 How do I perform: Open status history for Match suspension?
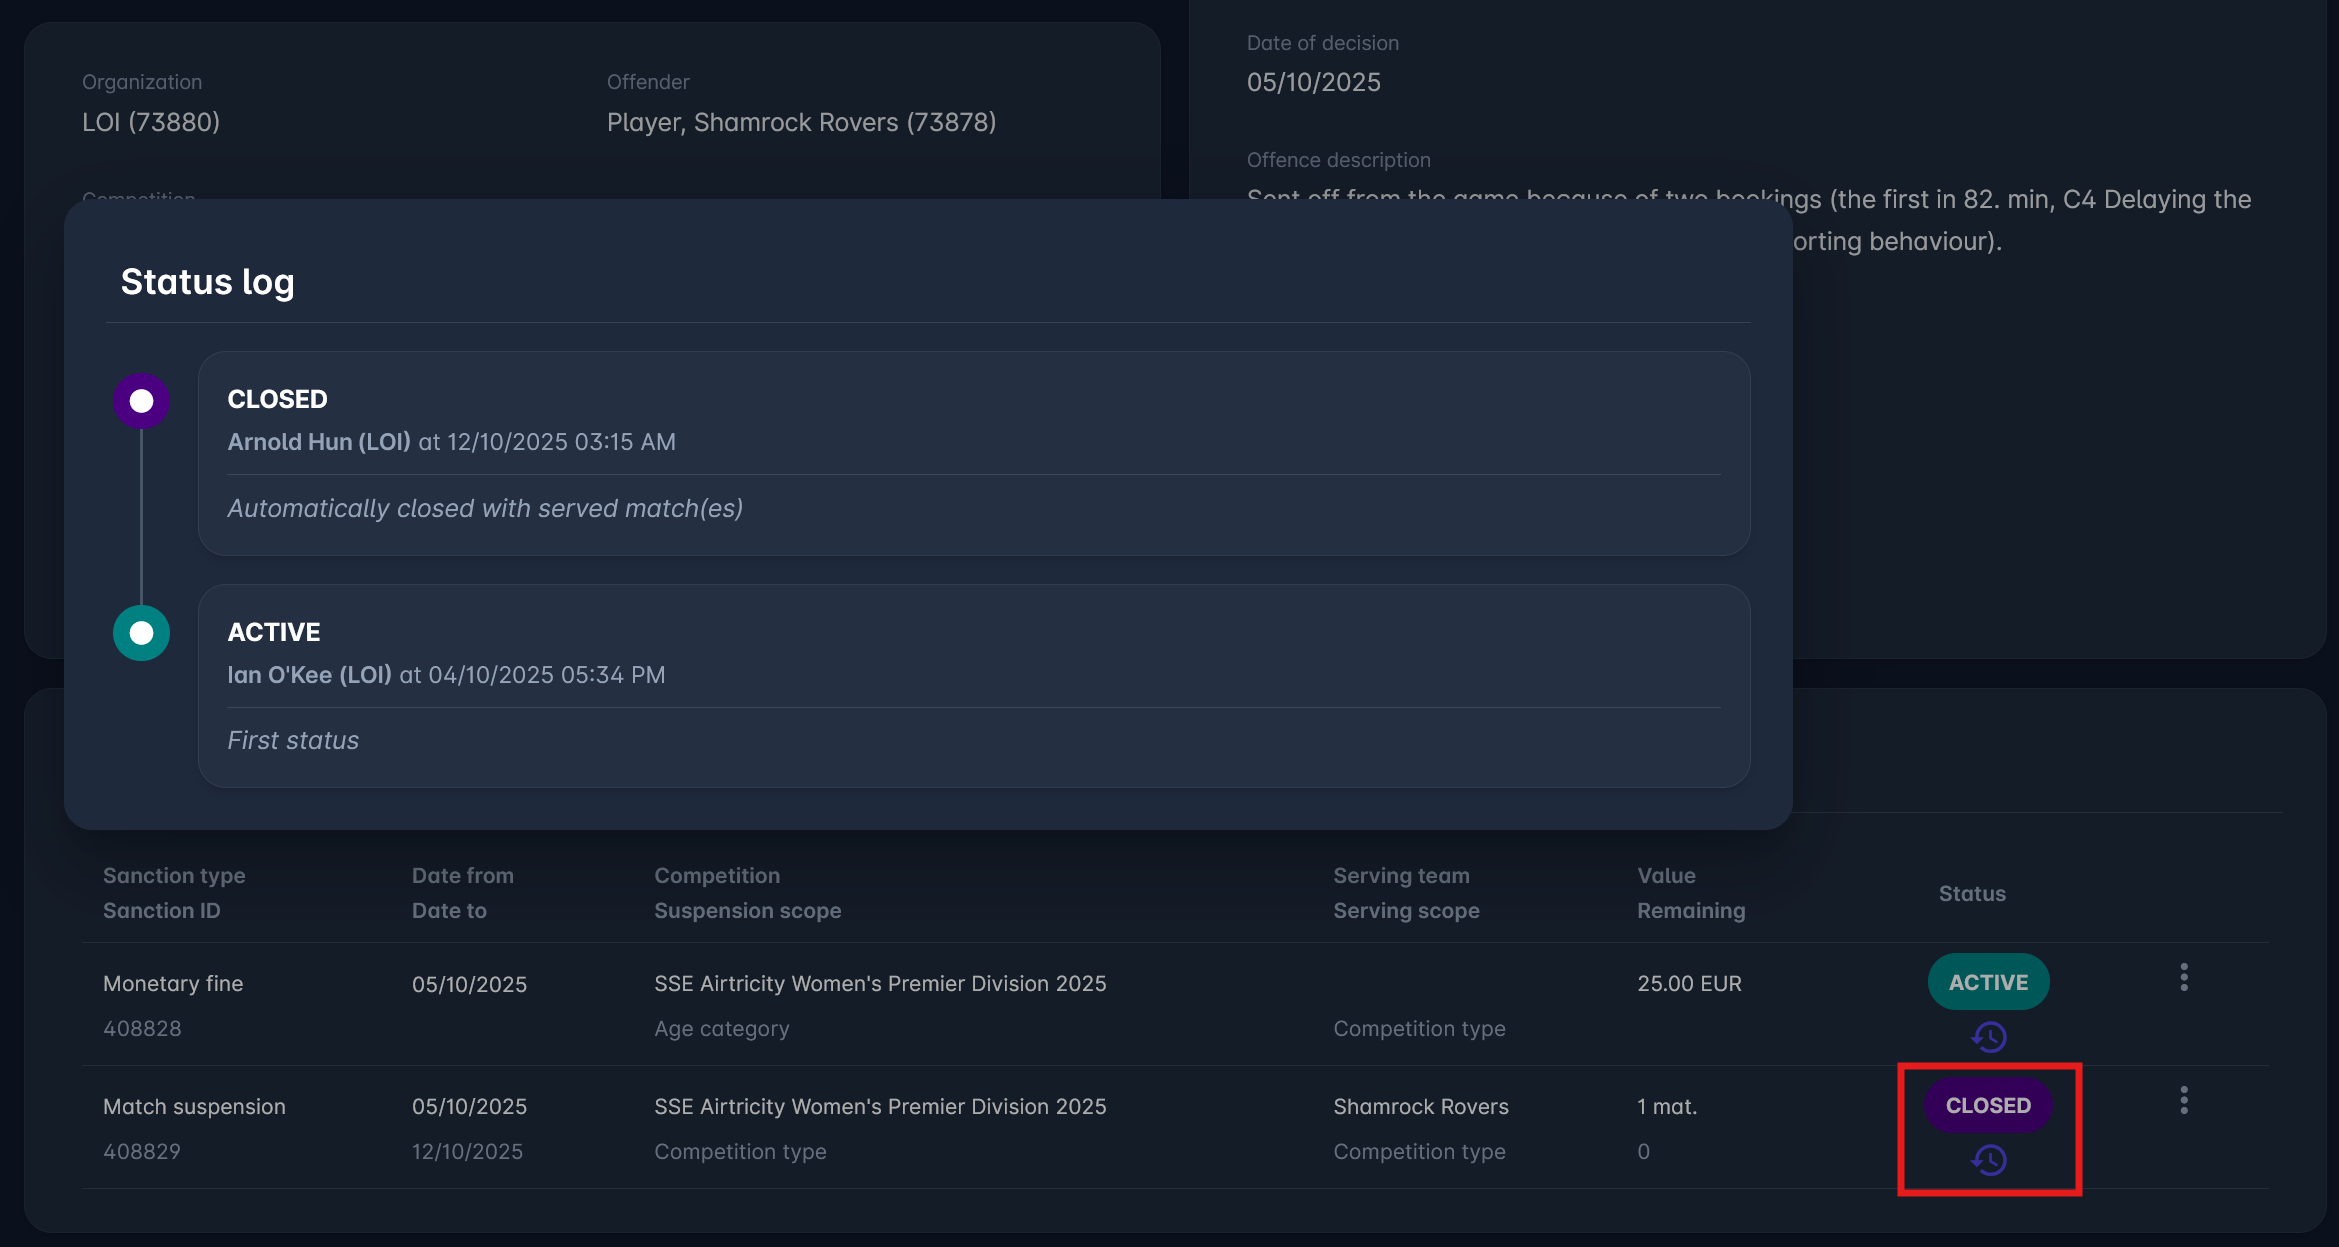point(1989,1160)
